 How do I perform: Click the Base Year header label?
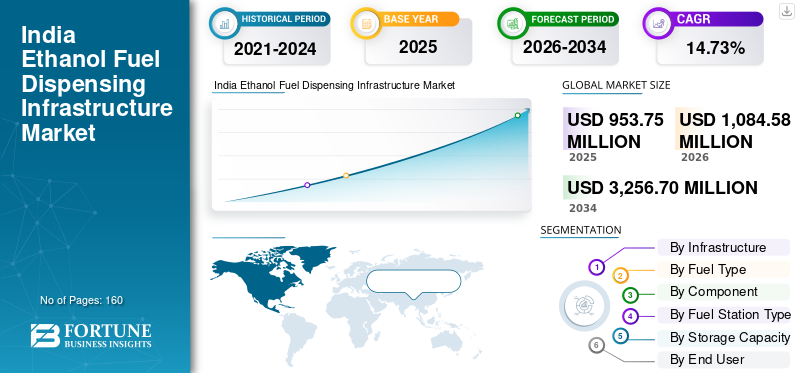tap(411, 19)
